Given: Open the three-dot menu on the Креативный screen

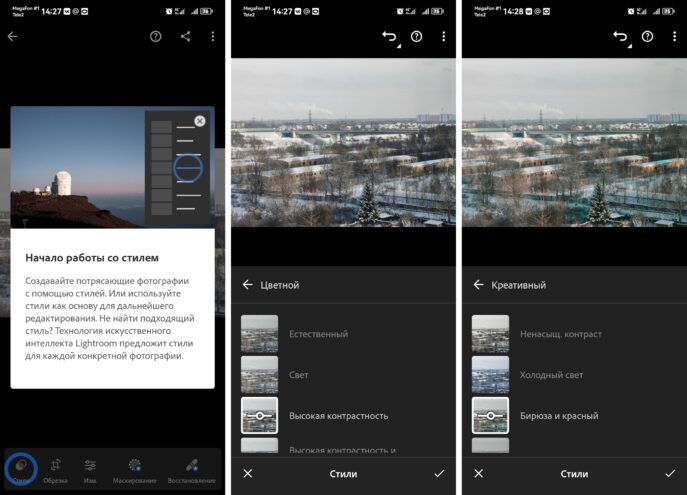Looking at the screenshot, I should (x=674, y=36).
